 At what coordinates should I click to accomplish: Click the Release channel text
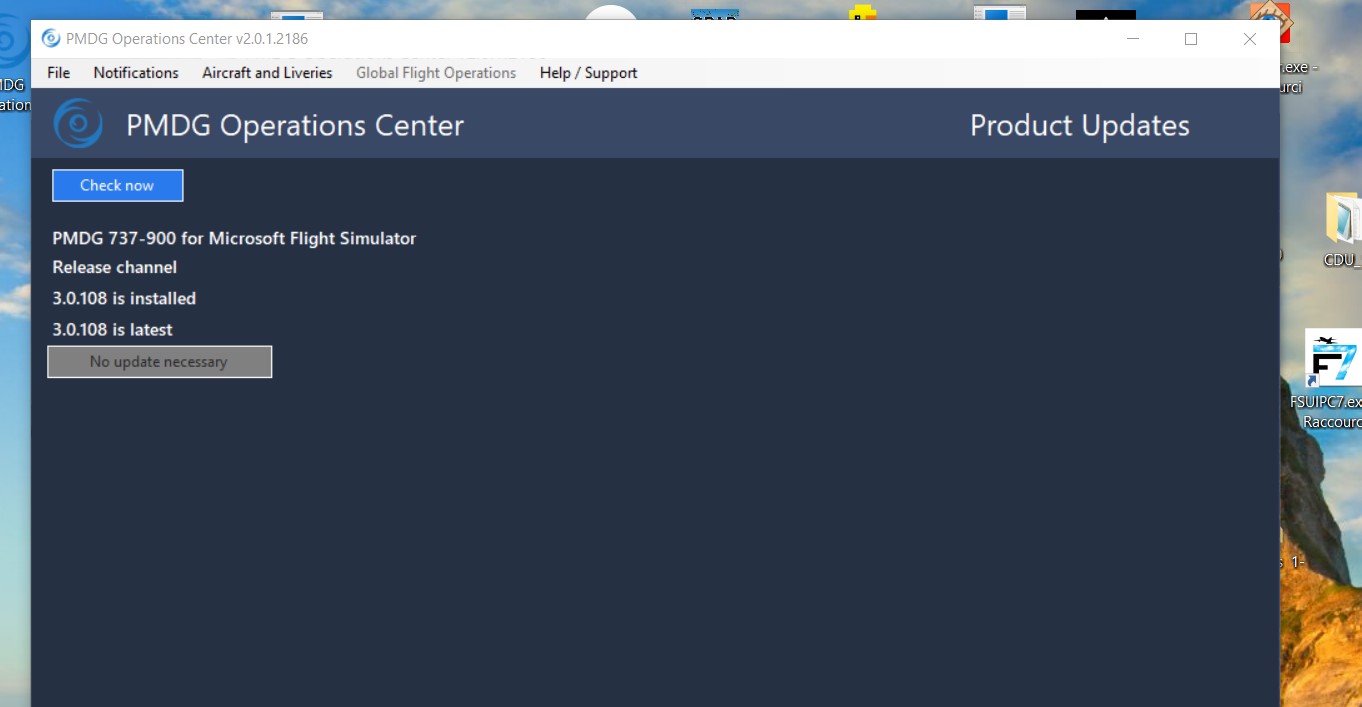[x=115, y=267]
